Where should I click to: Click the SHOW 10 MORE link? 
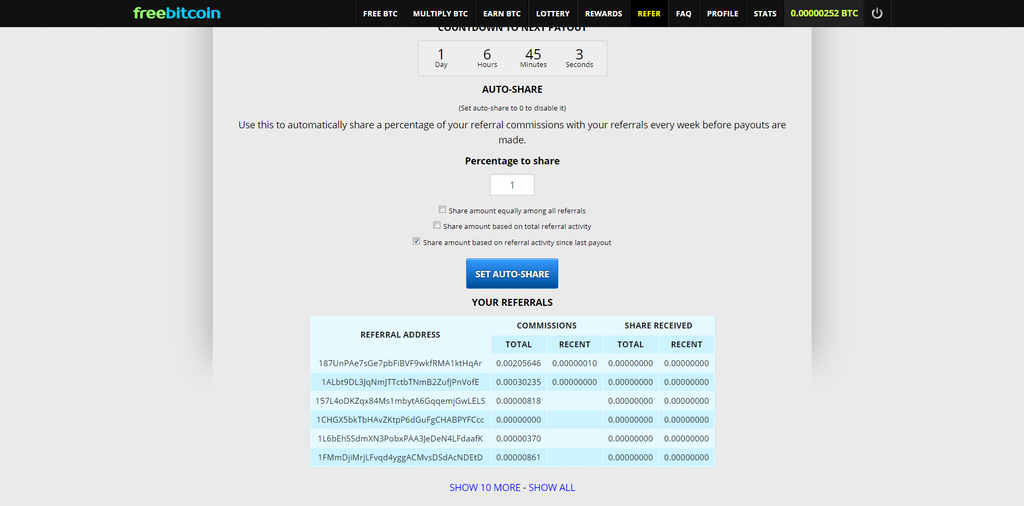[485, 487]
